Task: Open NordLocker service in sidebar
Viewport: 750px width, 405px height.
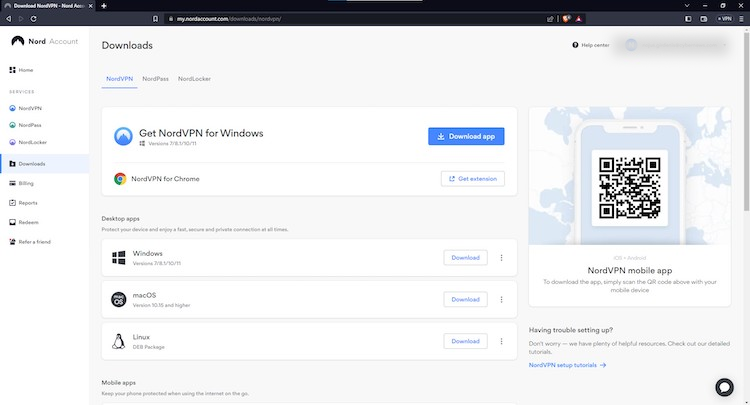Action: [28, 142]
